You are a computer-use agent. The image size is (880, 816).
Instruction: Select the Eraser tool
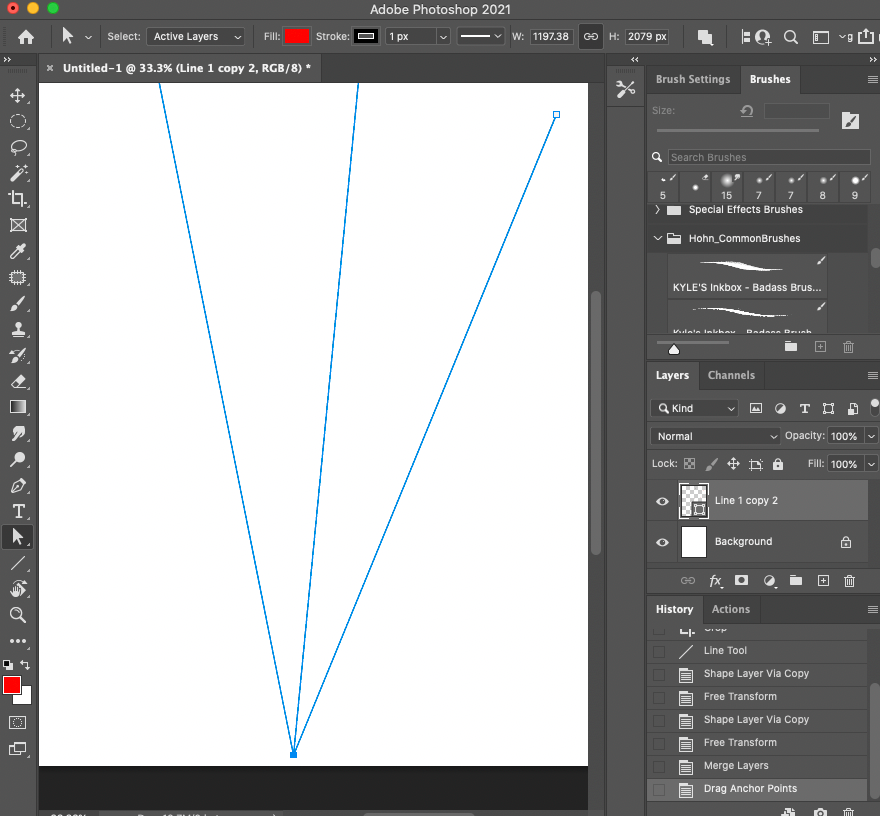[17, 381]
